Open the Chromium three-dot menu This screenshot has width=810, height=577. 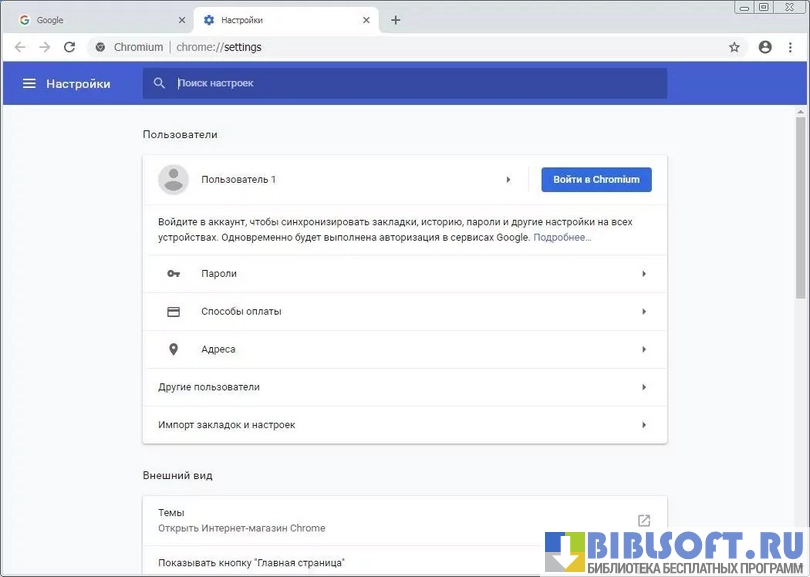pos(792,47)
